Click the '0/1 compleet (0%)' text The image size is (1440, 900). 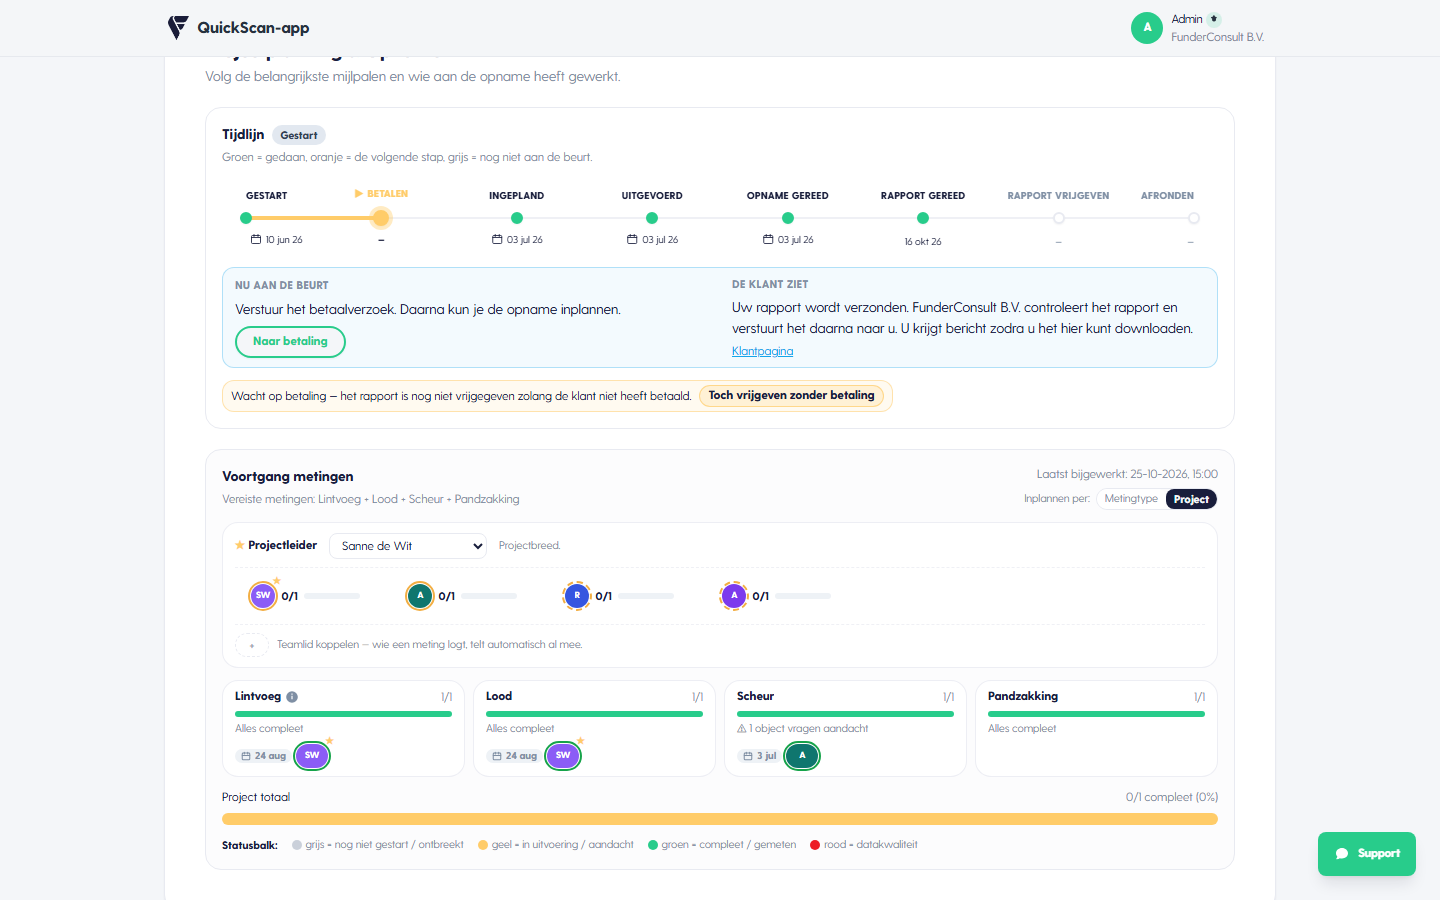[x=1172, y=797]
